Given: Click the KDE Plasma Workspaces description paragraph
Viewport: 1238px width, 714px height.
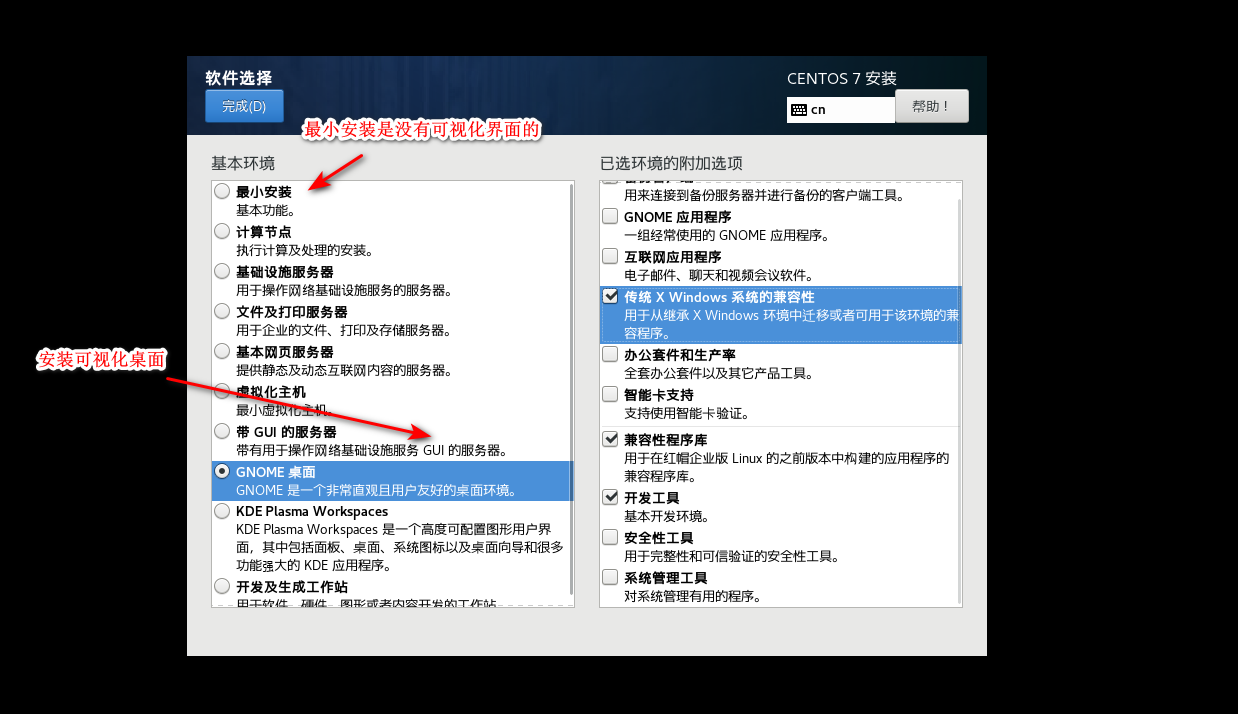Looking at the screenshot, I should tap(400, 547).
